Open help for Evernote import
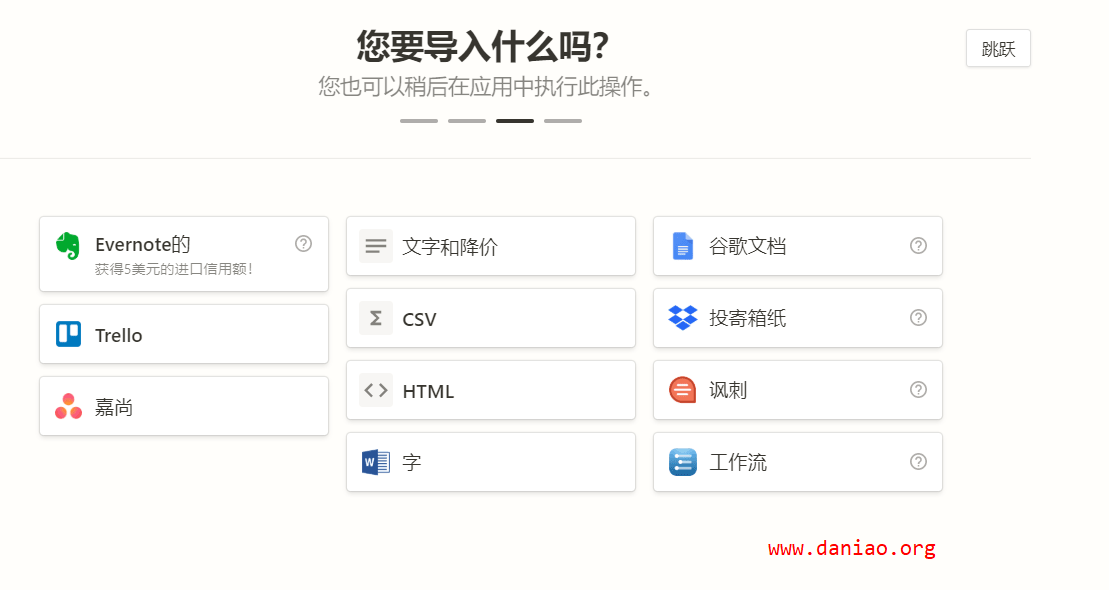 click(303, 244)
